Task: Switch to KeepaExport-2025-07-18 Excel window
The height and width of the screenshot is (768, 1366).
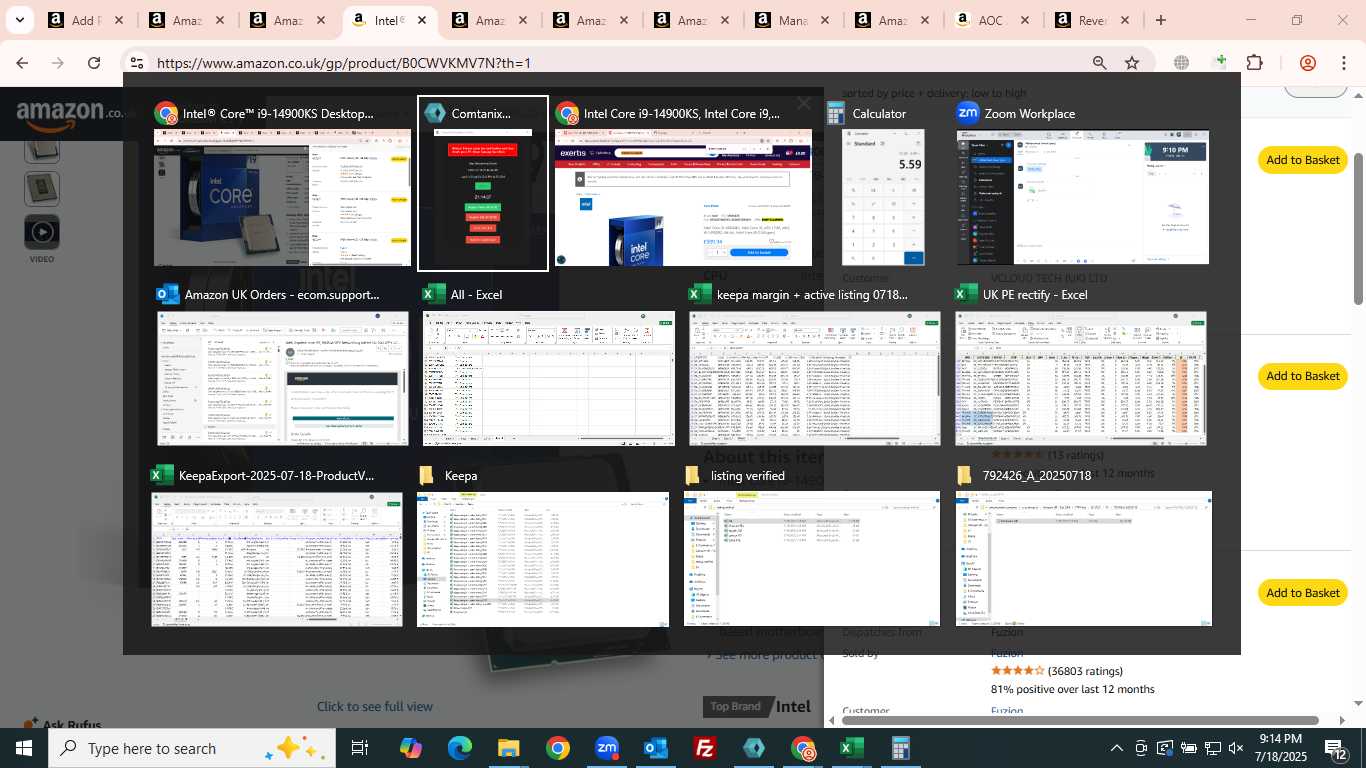Action: (277, 546)
